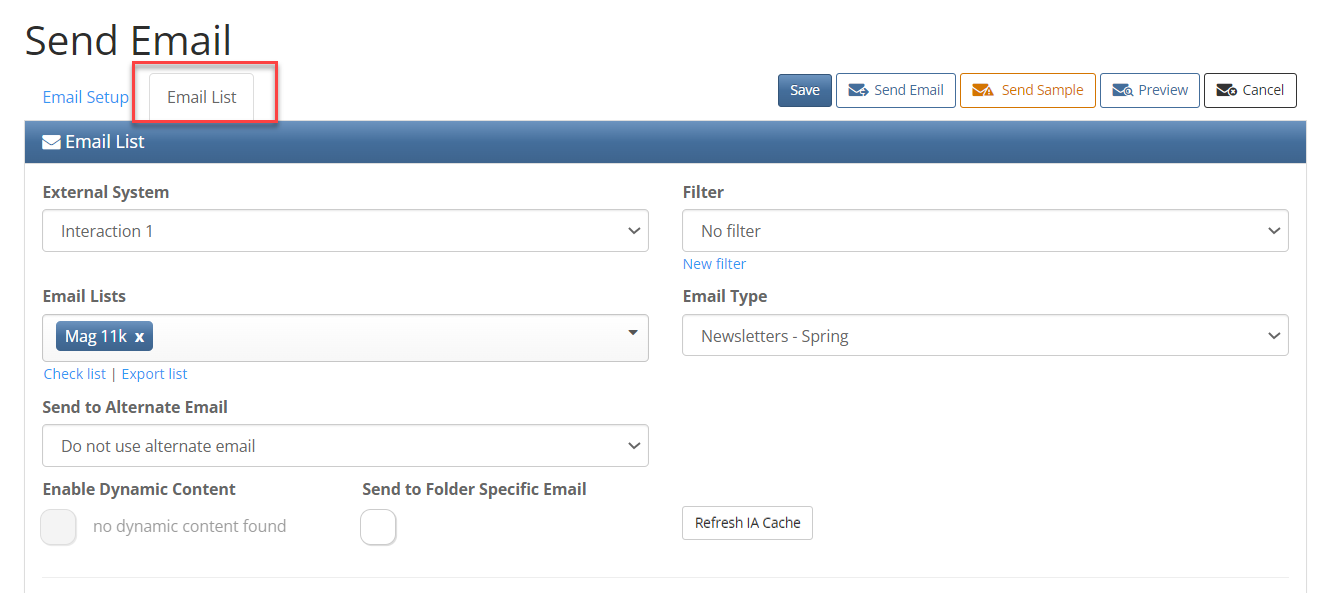Click the envelope icon on Send Email button
1329x593 pixels.
(857, 90)
